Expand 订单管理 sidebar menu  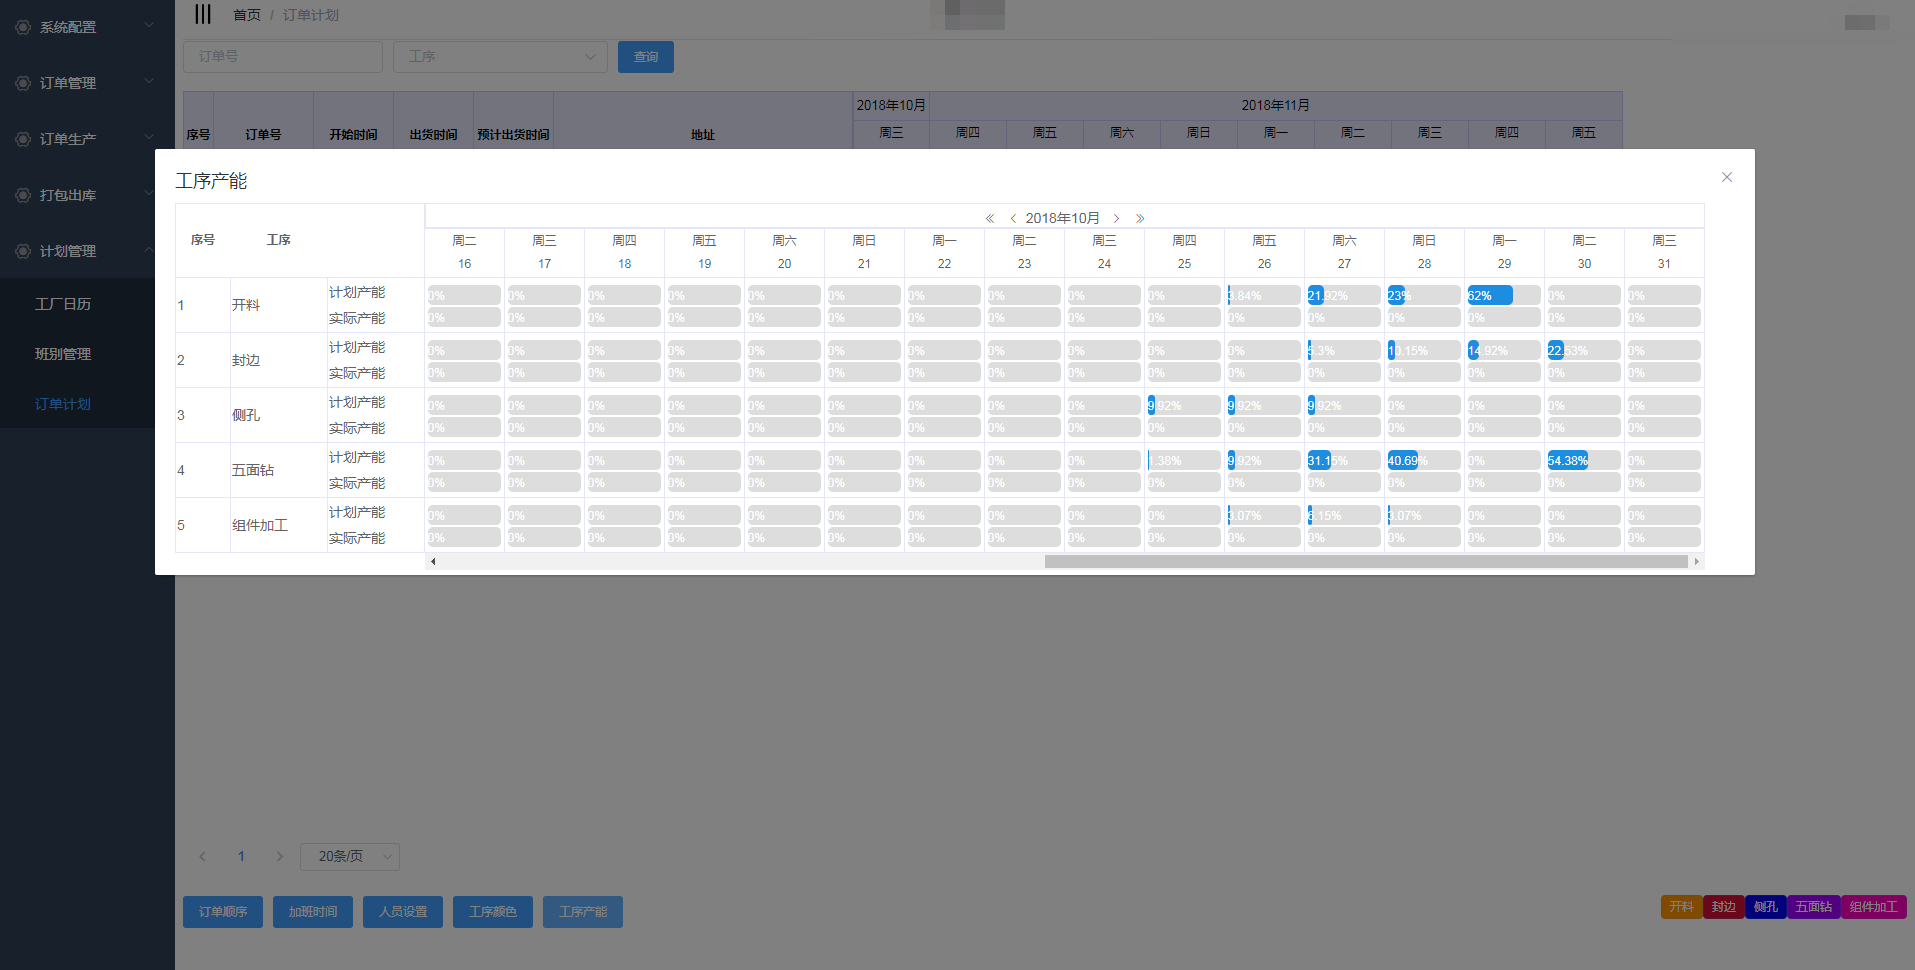85,83
